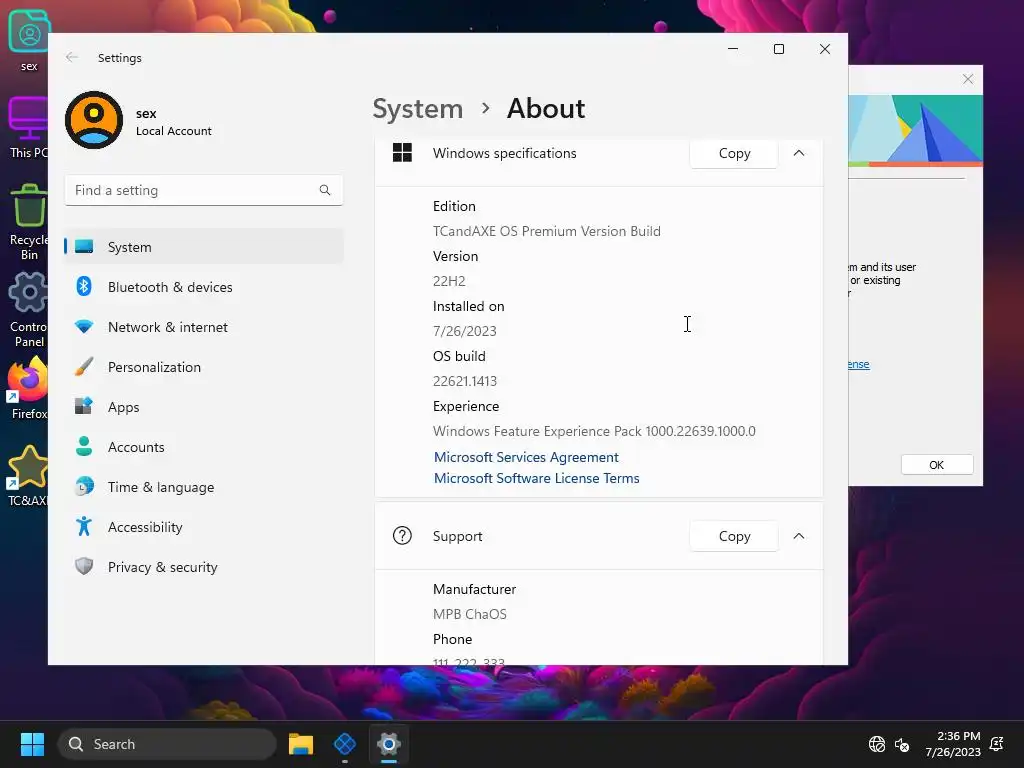Click the Settings gear taskbar icon
Screen dimensions: 1024x768
pos(389,744)
